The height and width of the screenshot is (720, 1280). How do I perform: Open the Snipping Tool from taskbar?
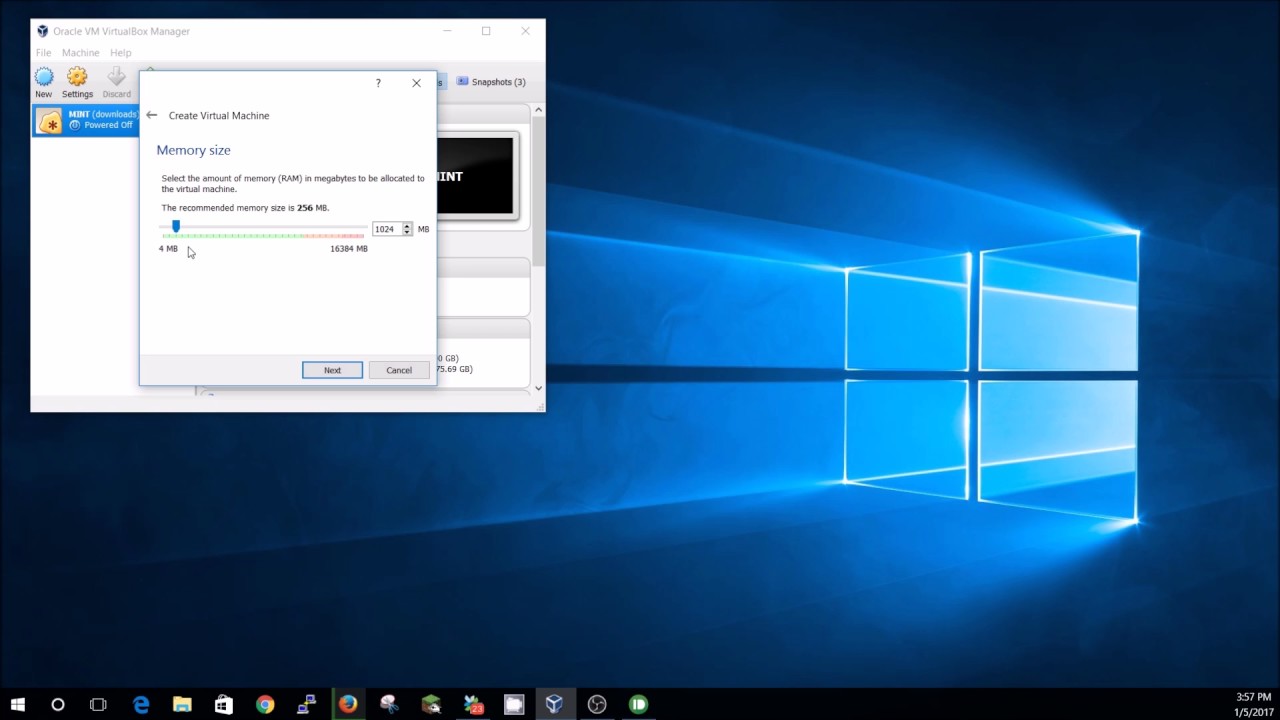pyautogui.click(x=389, y=704)
